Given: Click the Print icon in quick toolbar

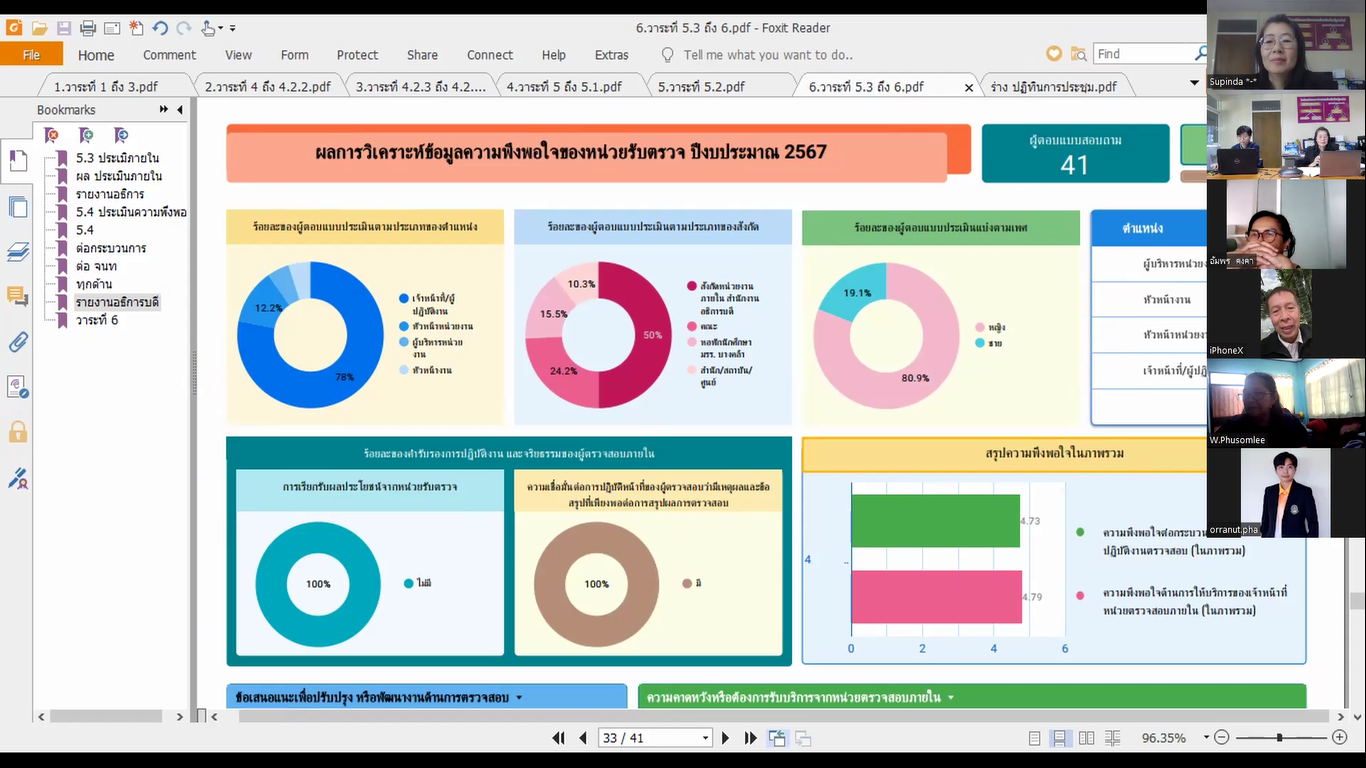Looking at the screenshot, I should 87,28.
